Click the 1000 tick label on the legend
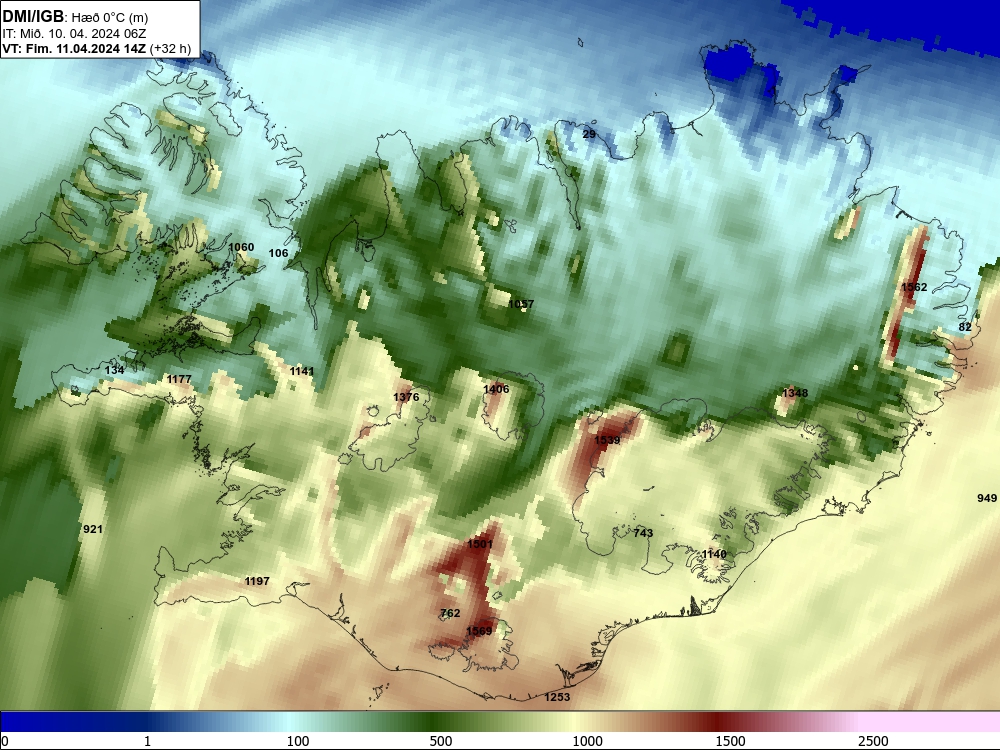Screen dimensions: 1000x750 pyautogui.click(x=587, y=741)
